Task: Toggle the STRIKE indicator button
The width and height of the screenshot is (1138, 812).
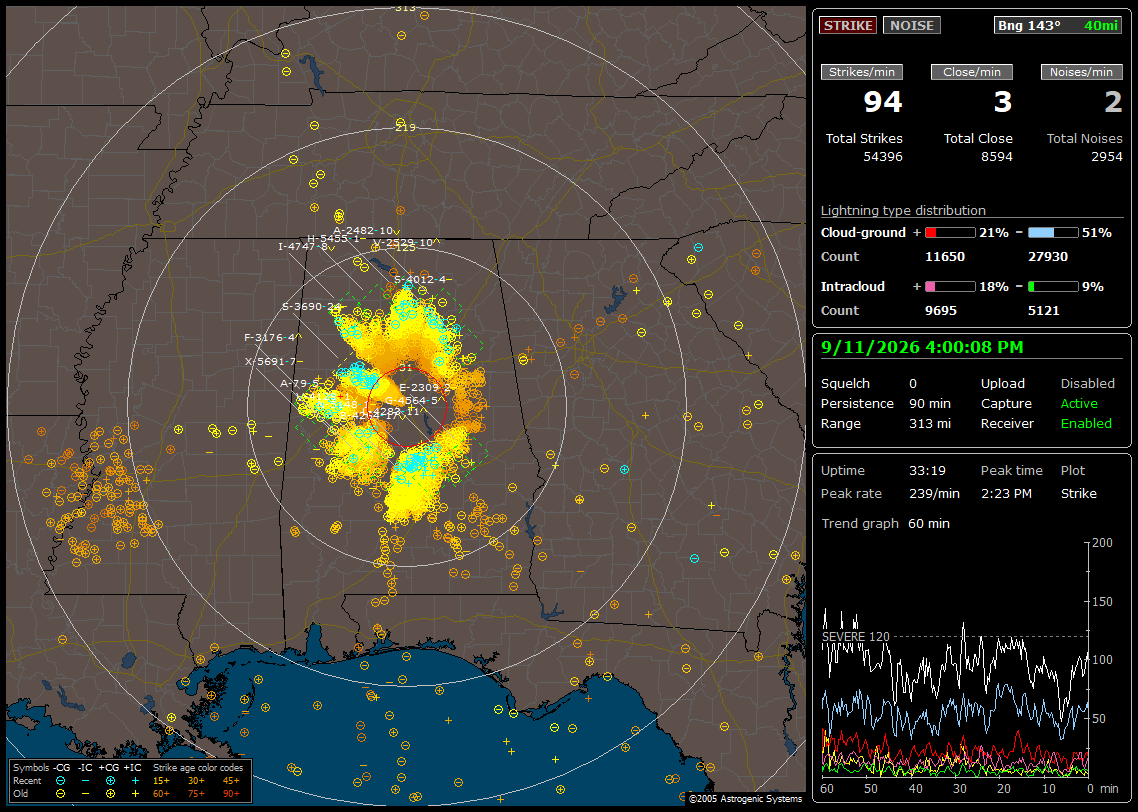Action: pos(848,25)
